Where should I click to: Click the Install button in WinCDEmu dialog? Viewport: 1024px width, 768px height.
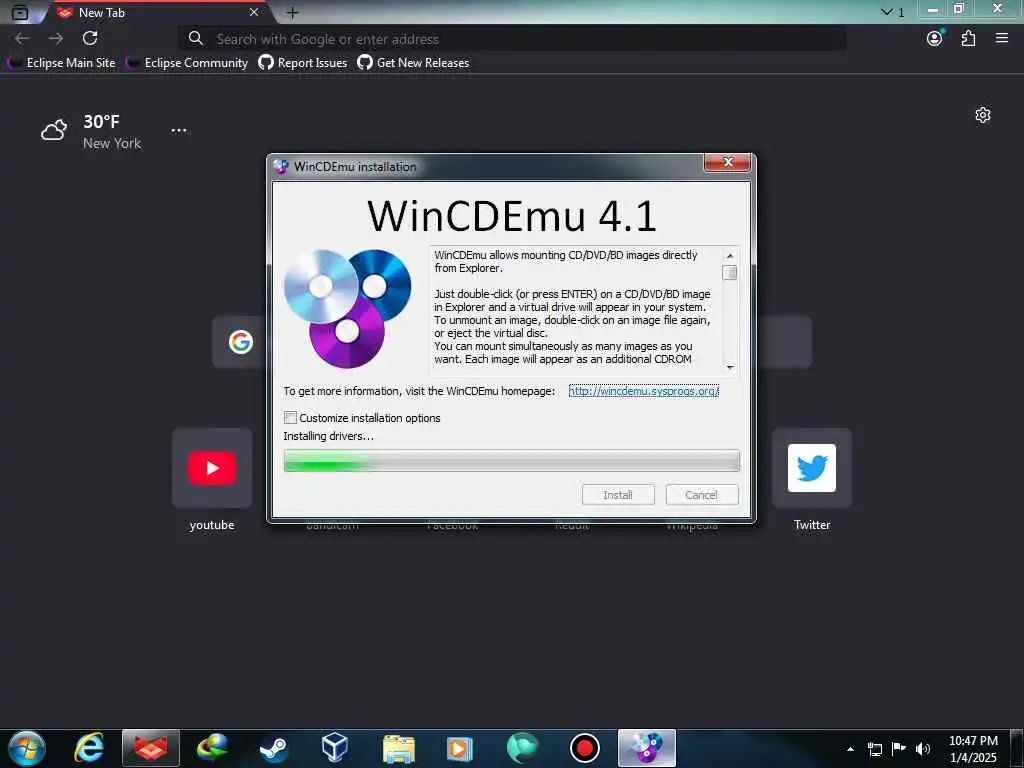click(618, 495)
